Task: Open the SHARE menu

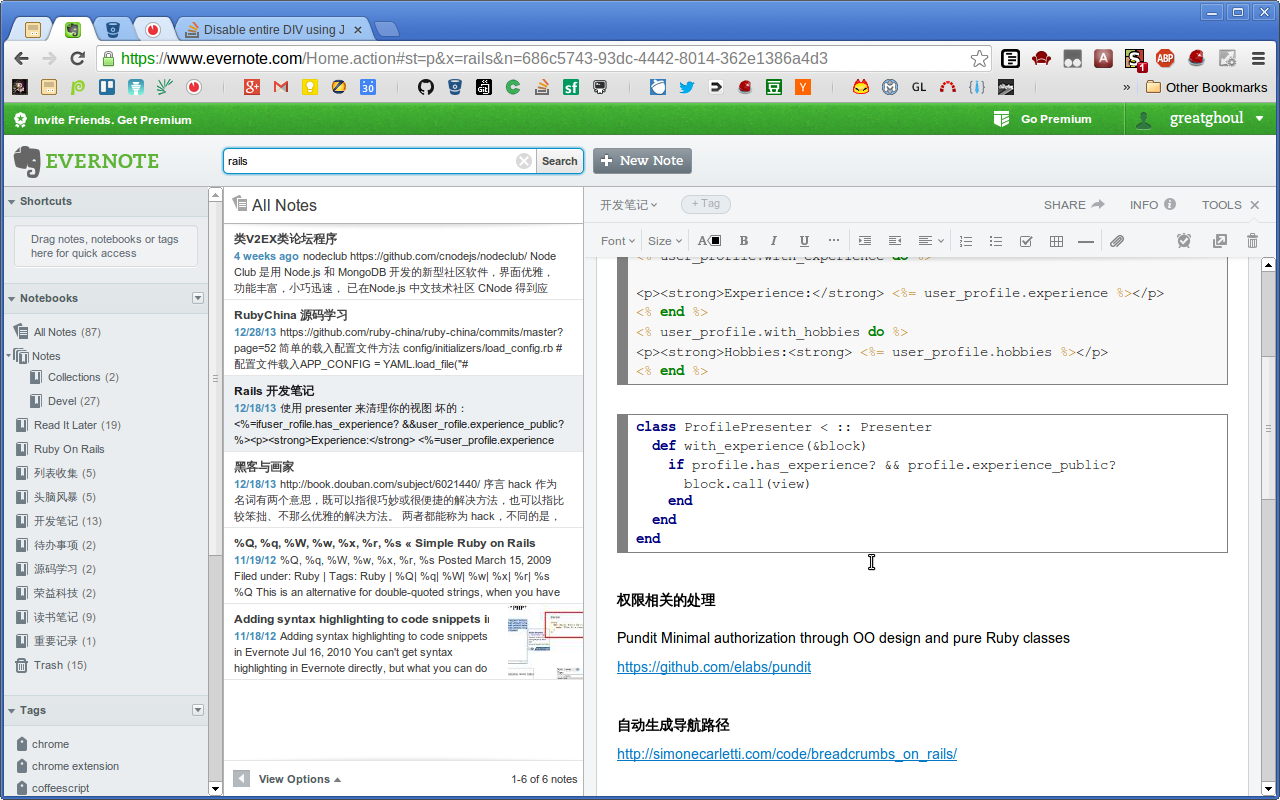Action: tap(1074, 205)
